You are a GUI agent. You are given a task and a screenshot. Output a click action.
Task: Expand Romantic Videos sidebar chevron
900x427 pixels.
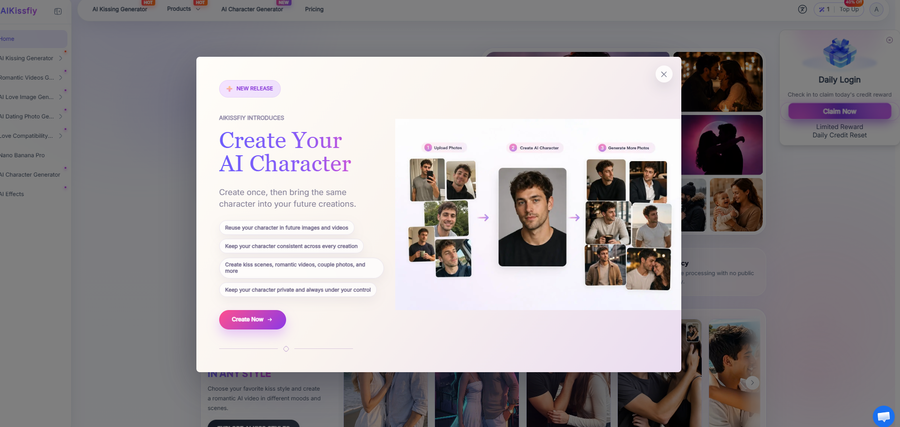(x=60, y=77)
